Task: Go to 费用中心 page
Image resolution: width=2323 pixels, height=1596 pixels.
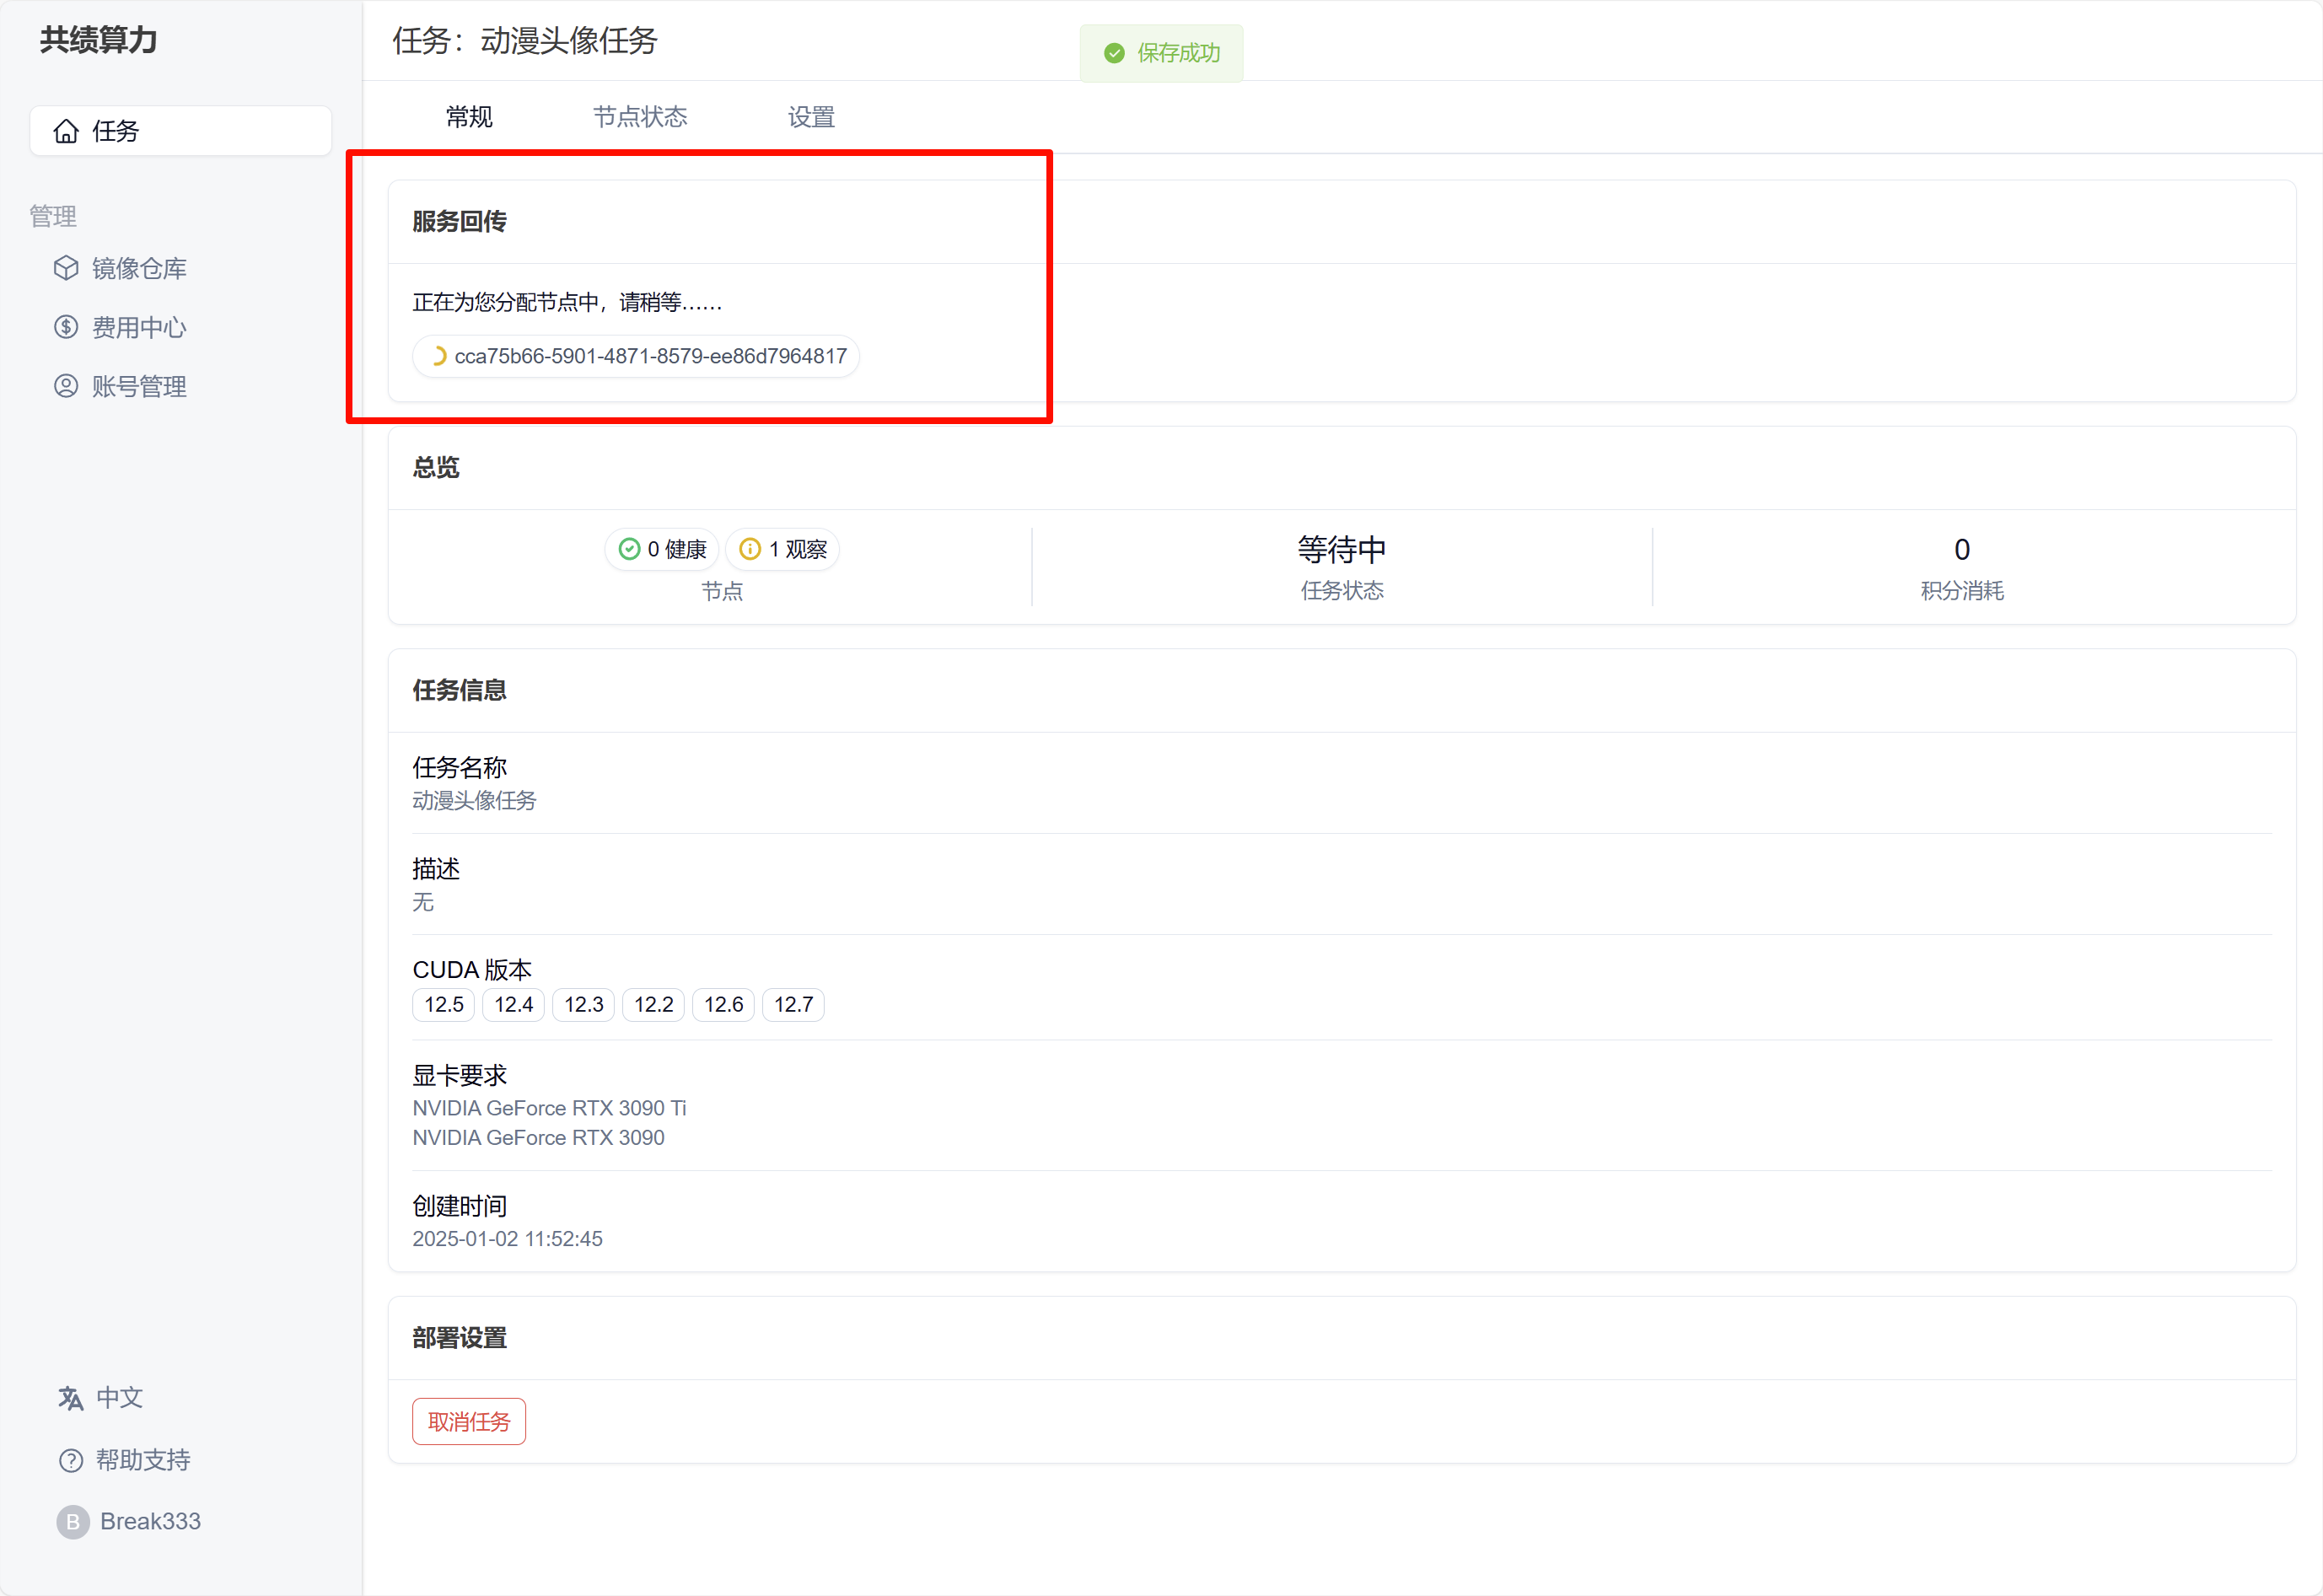Action: [139, 327]
